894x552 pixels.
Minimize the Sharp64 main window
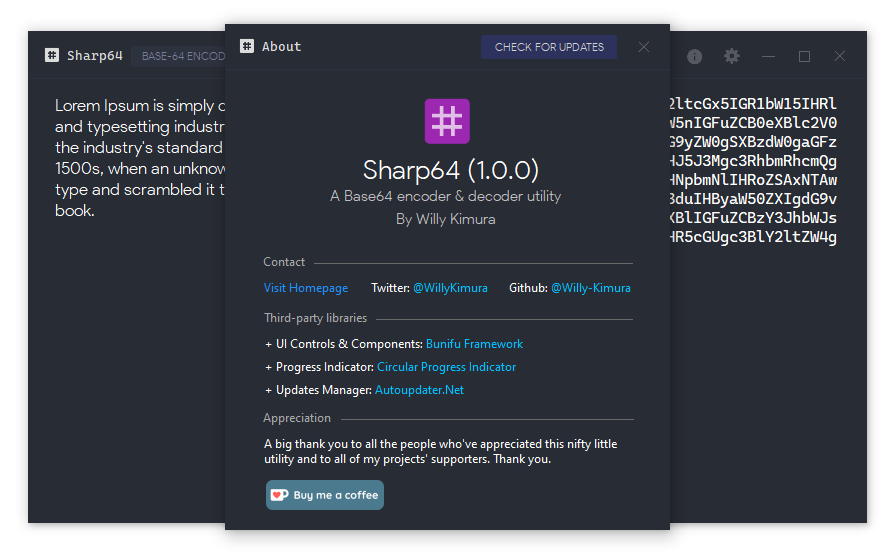768,56
